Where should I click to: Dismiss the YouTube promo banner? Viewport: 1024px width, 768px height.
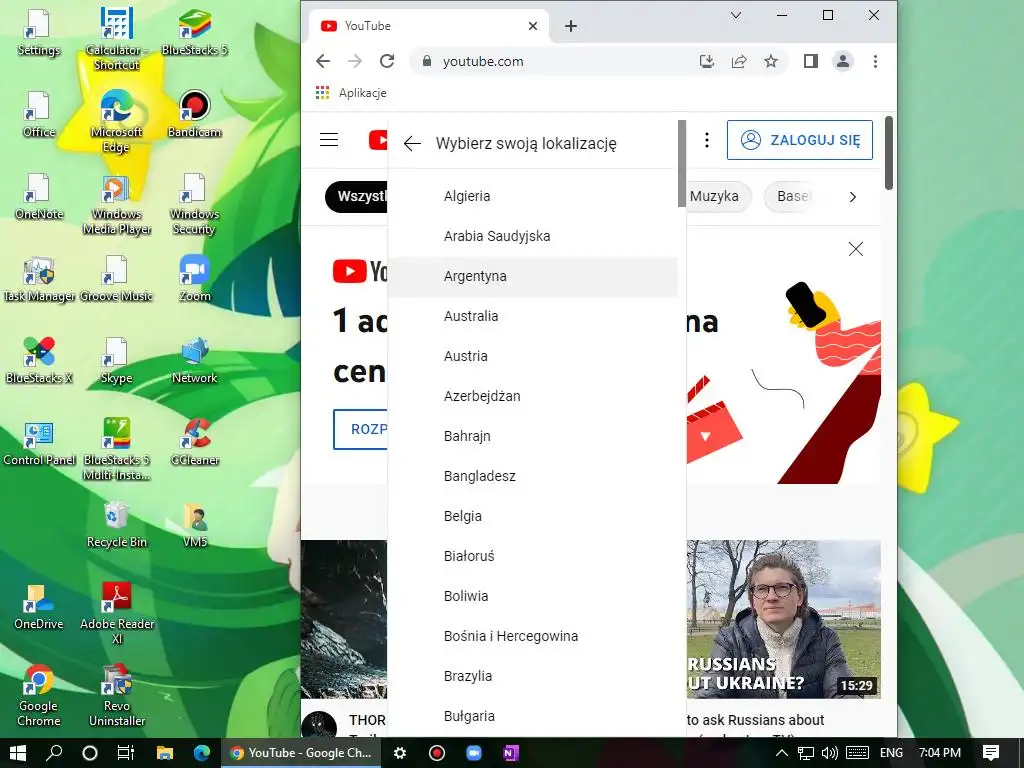click(x=856, y=249)
